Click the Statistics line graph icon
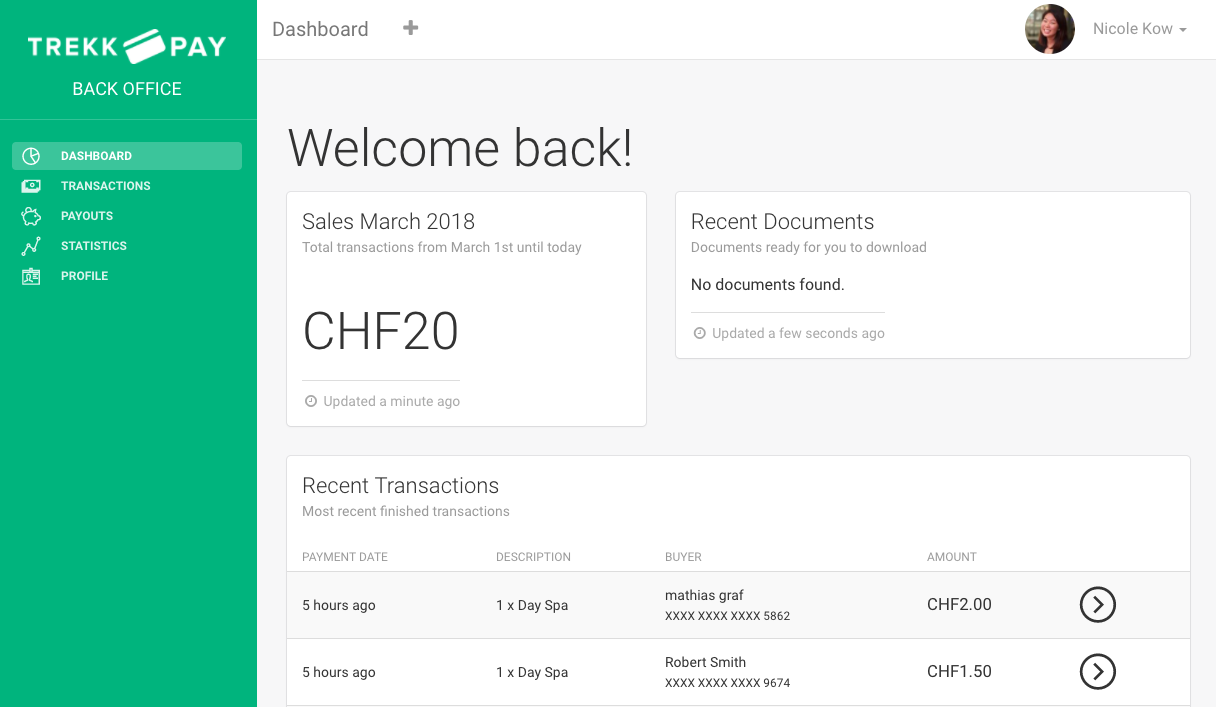Screen dimensions: 1216x707 tap(31, 246)
